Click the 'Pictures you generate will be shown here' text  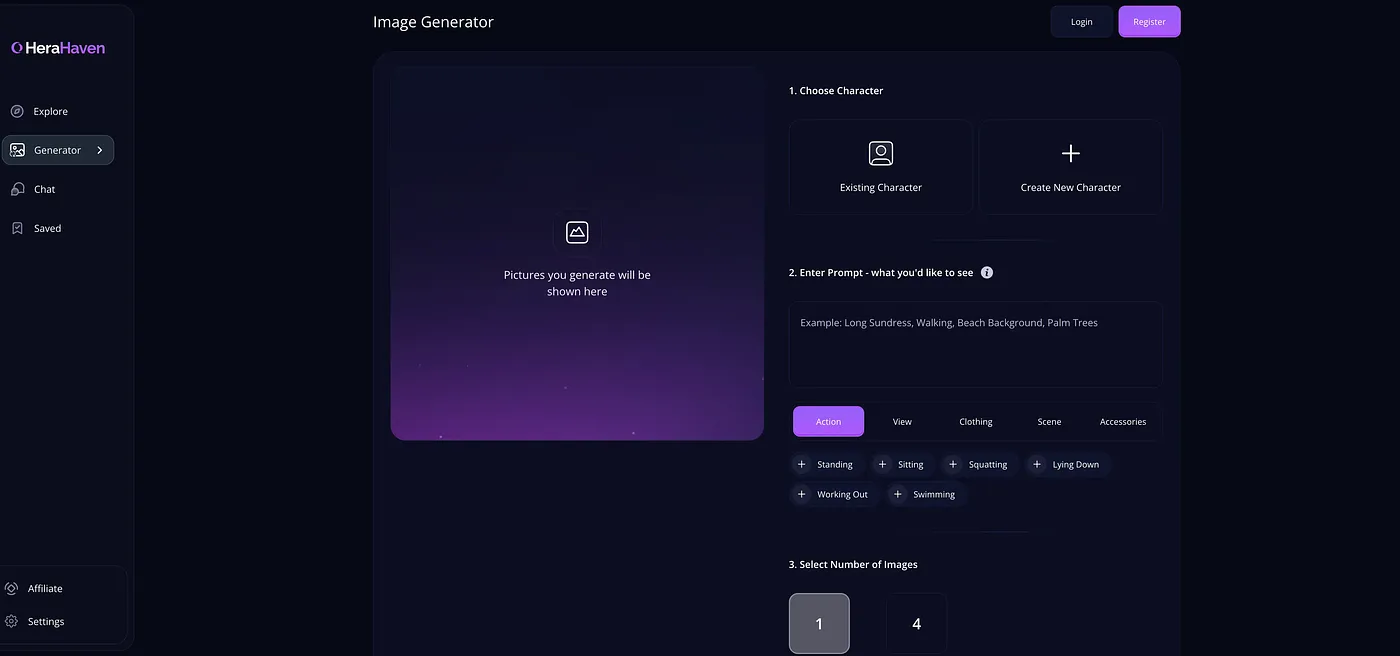577,283
